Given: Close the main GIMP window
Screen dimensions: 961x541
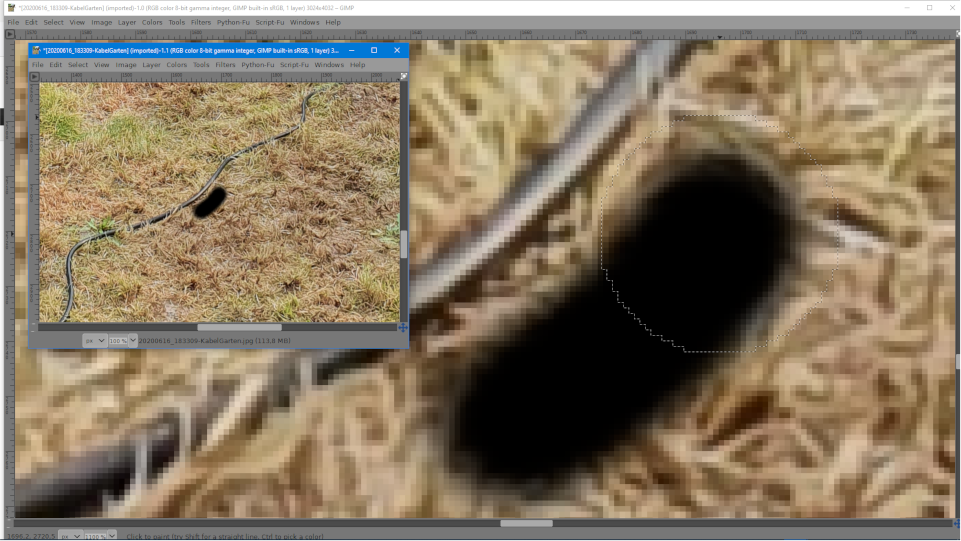Looking at the screenshot, I should (x=952, y=8).
